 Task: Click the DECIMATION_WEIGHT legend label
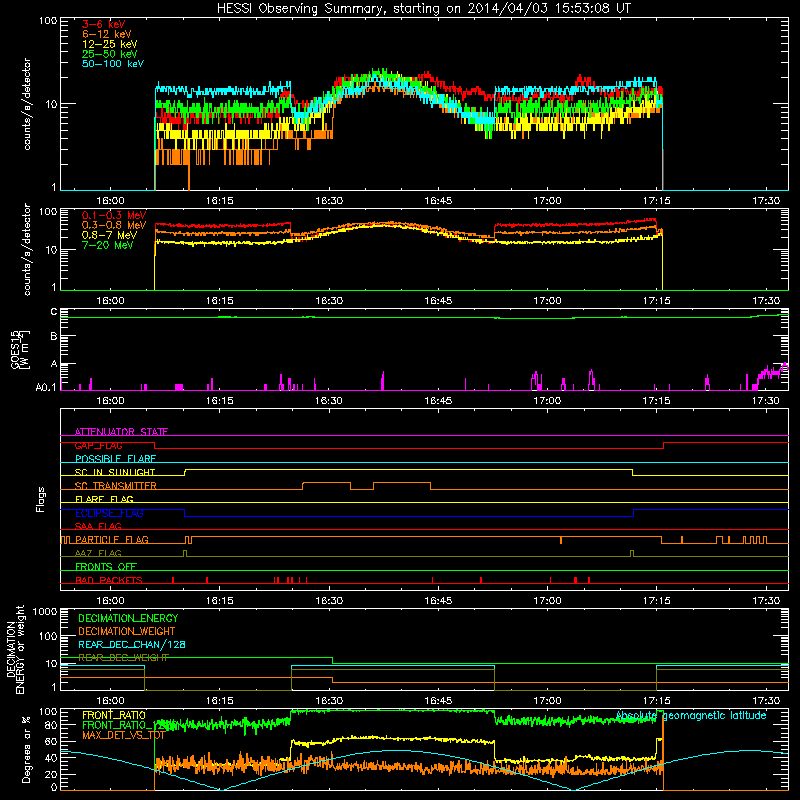[x=127, y=631]
